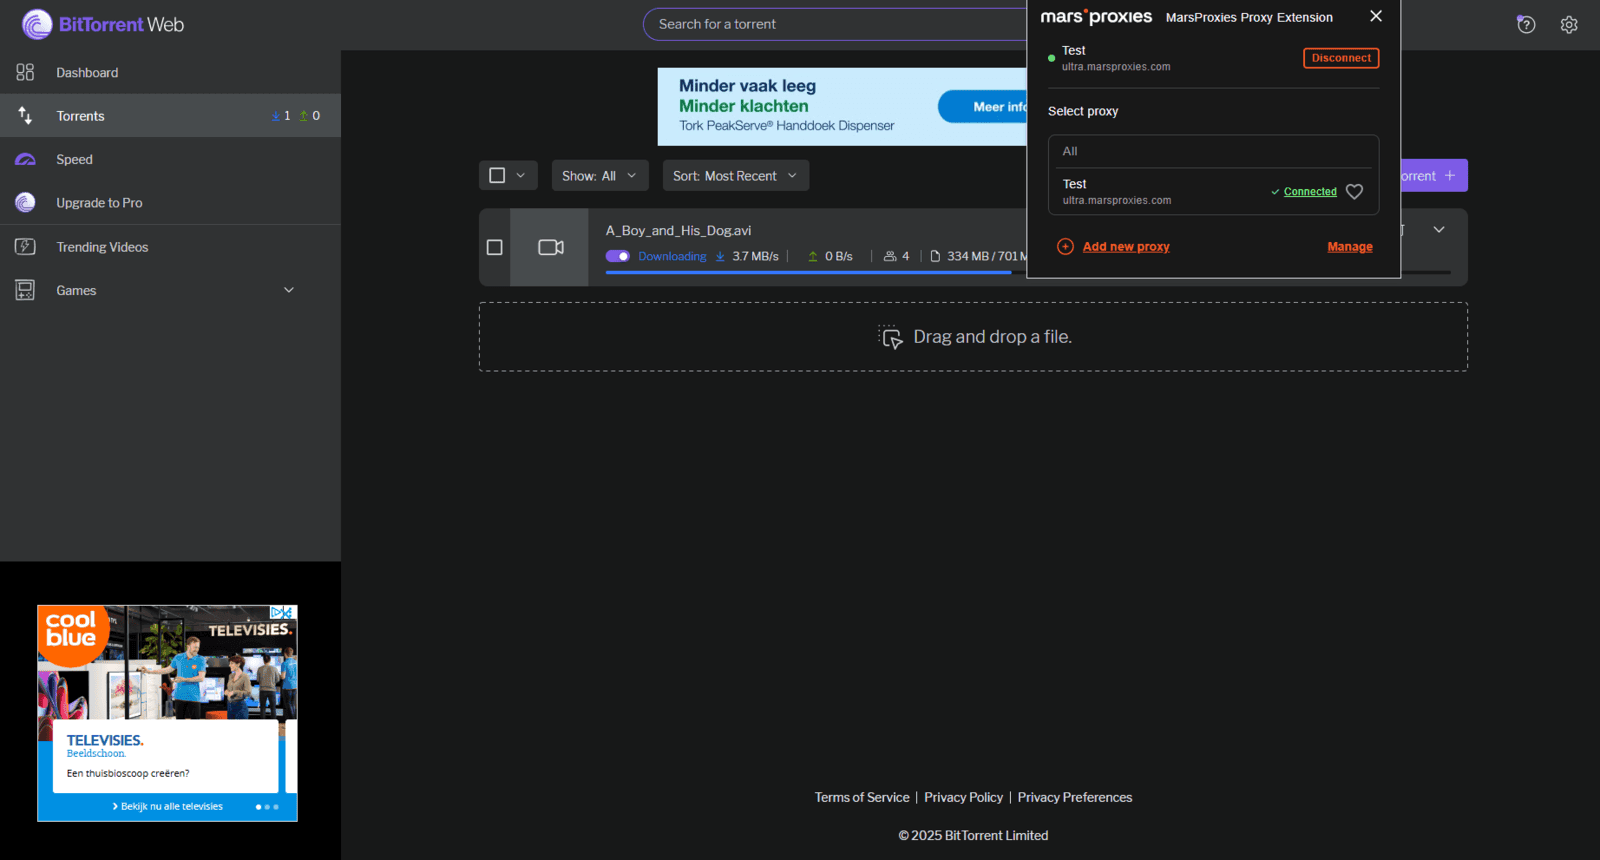Image resolution: width=1600 pixels, height=860 pixels.
Task: Click the video file type icon
Action: (x=550, y=247)
